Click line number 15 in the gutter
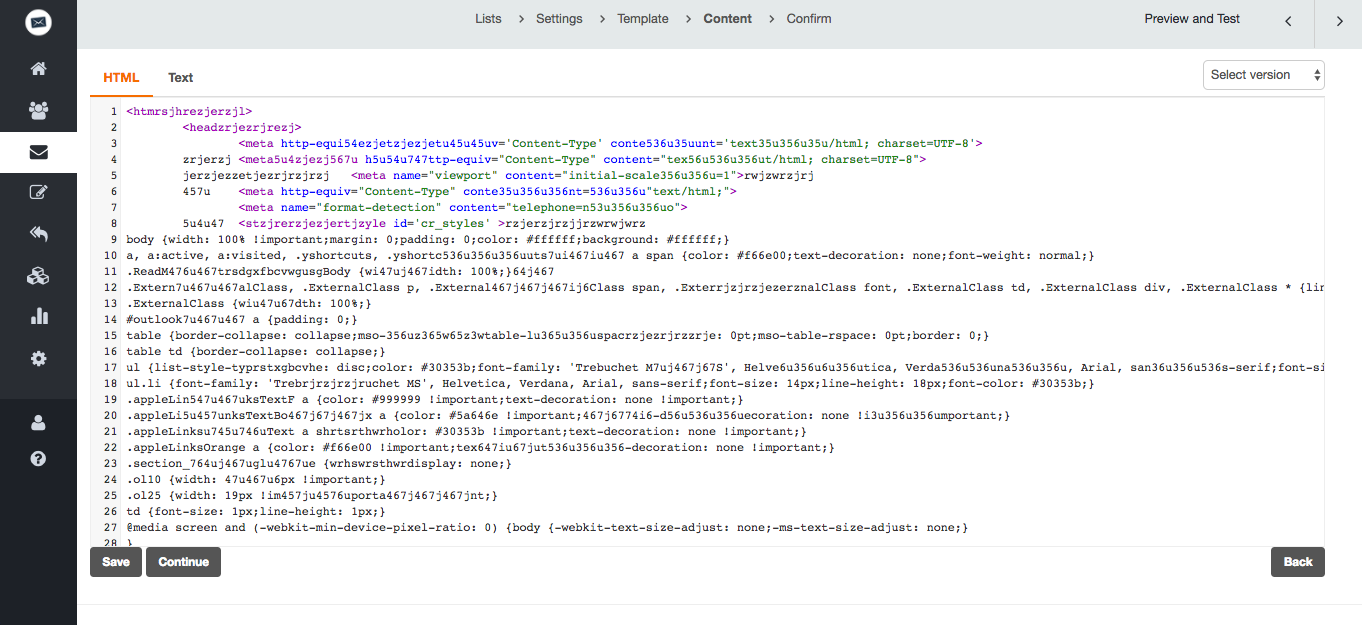This screenshot has height=625, width=1362. pyautogui.click(x=111, y=336)
